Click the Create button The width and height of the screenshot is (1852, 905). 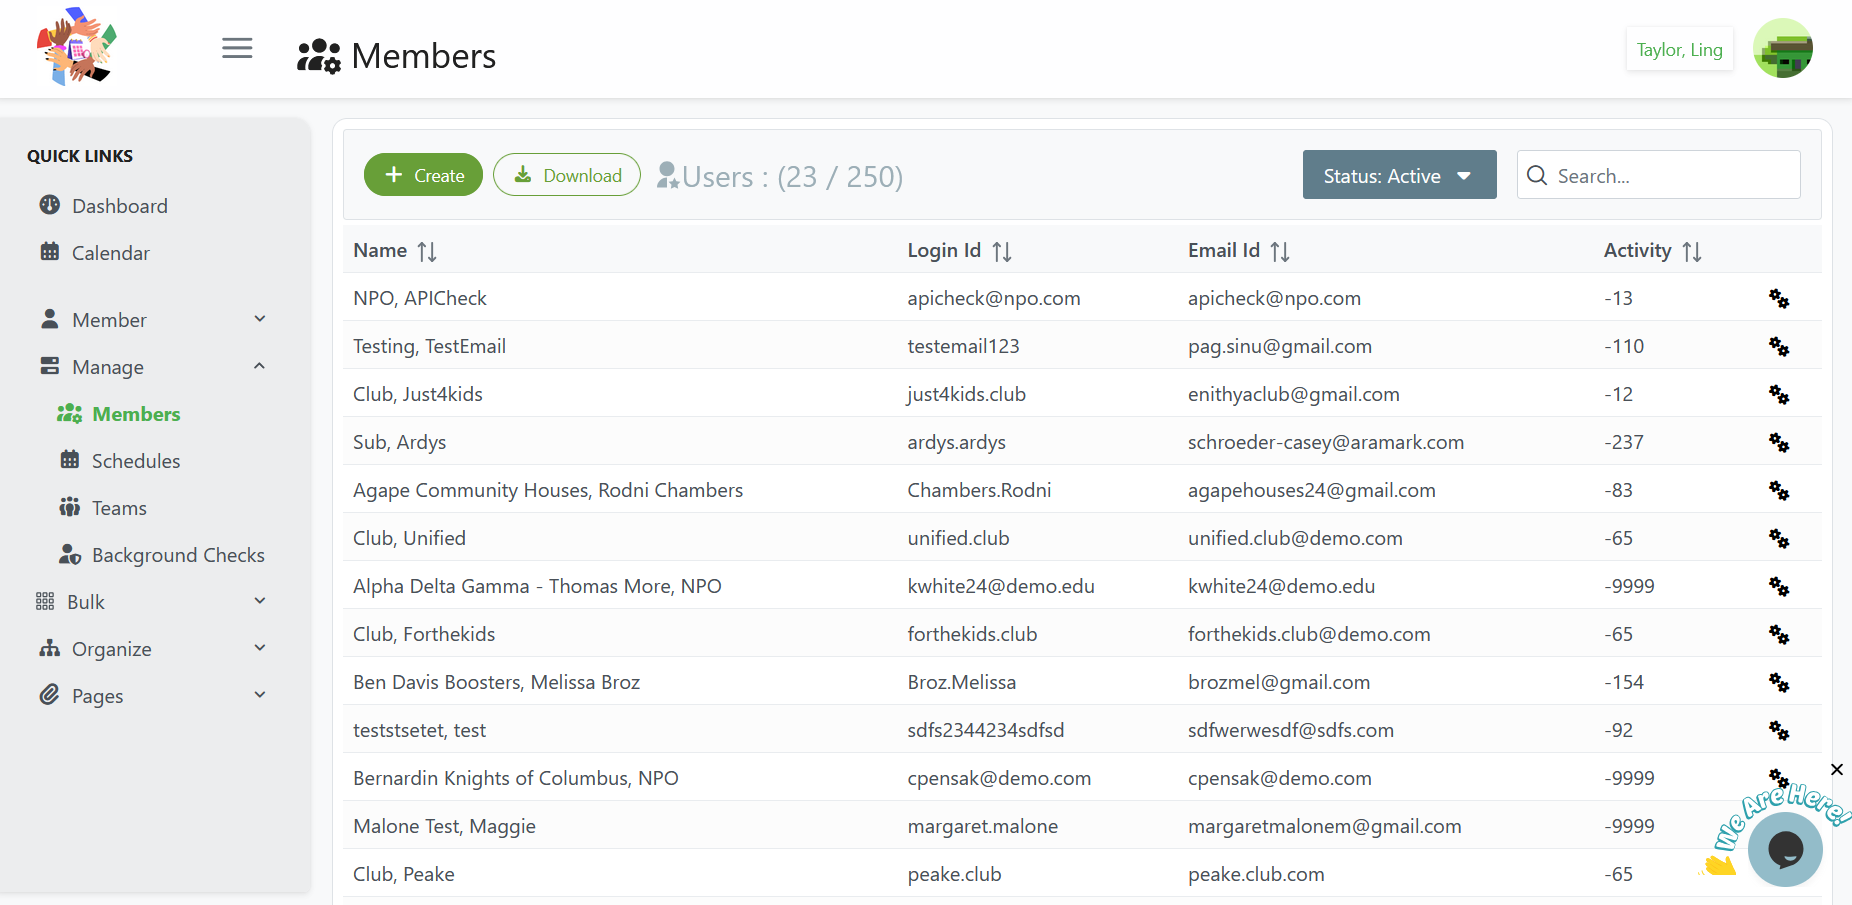423,175
